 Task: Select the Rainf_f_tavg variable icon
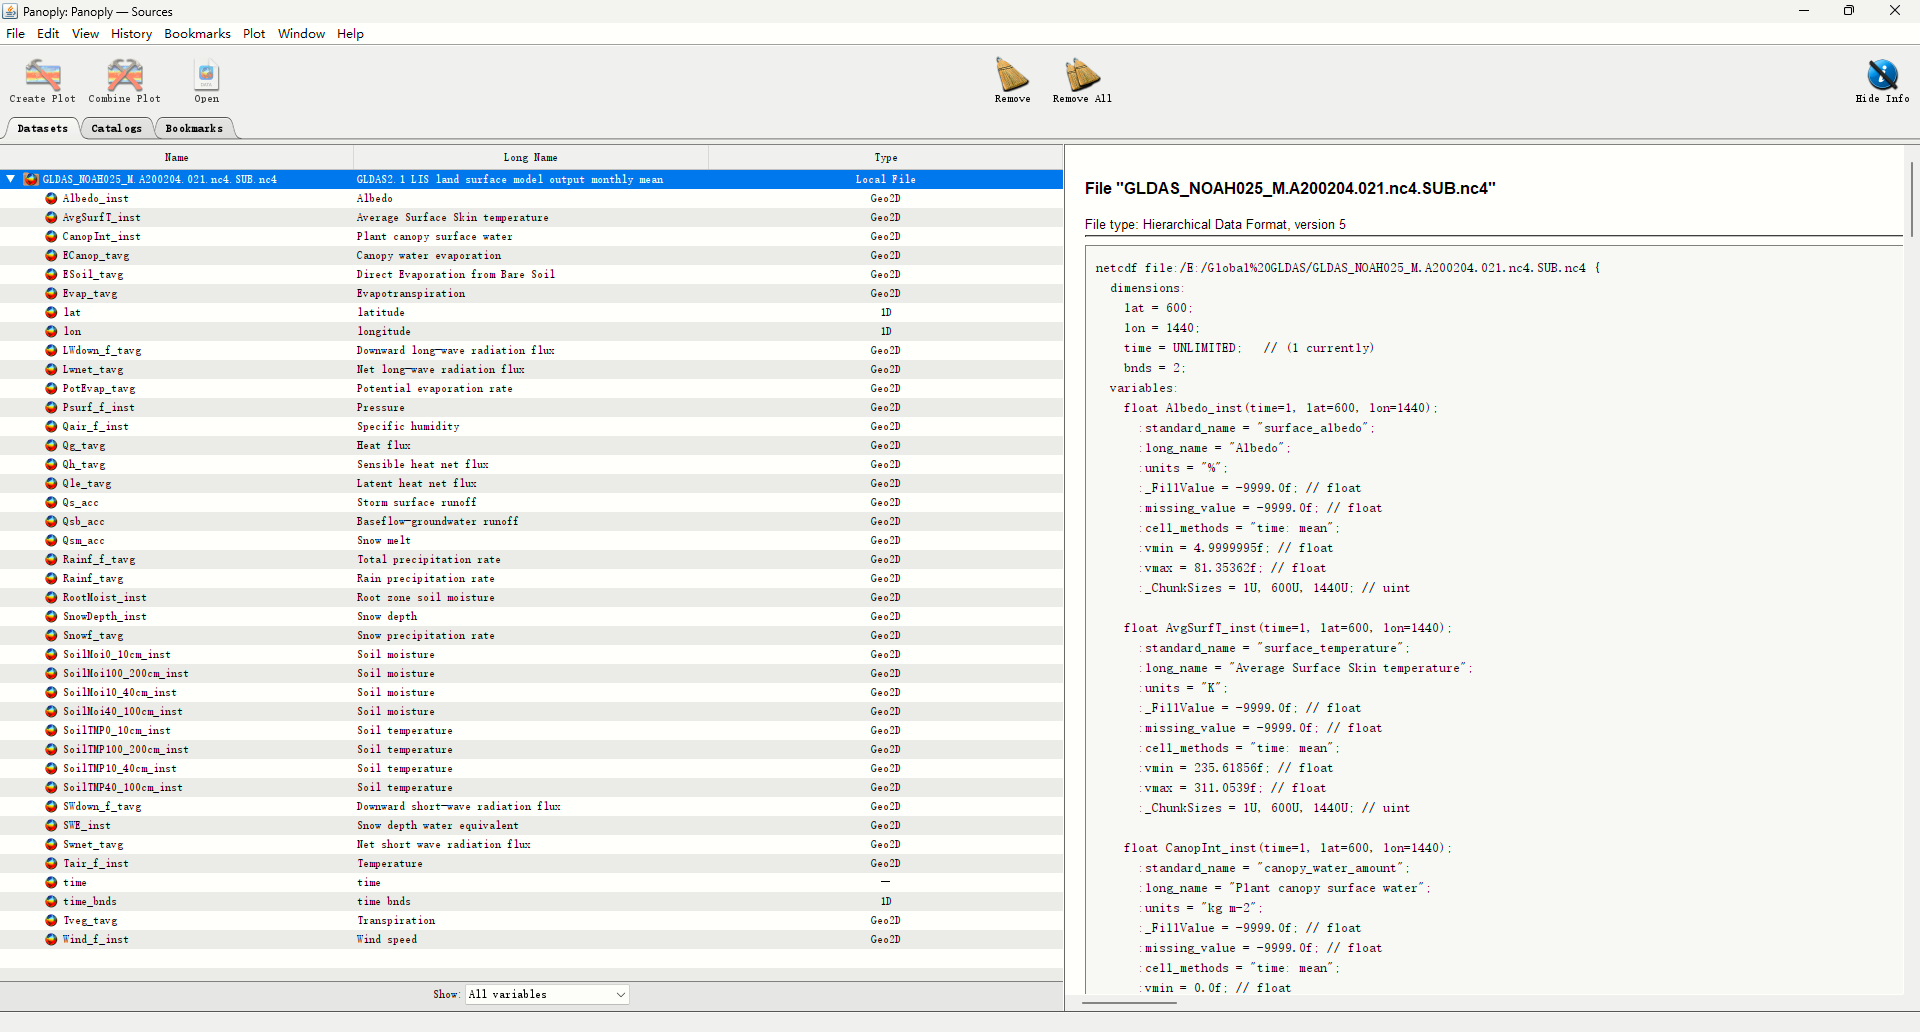coord(51,559)
